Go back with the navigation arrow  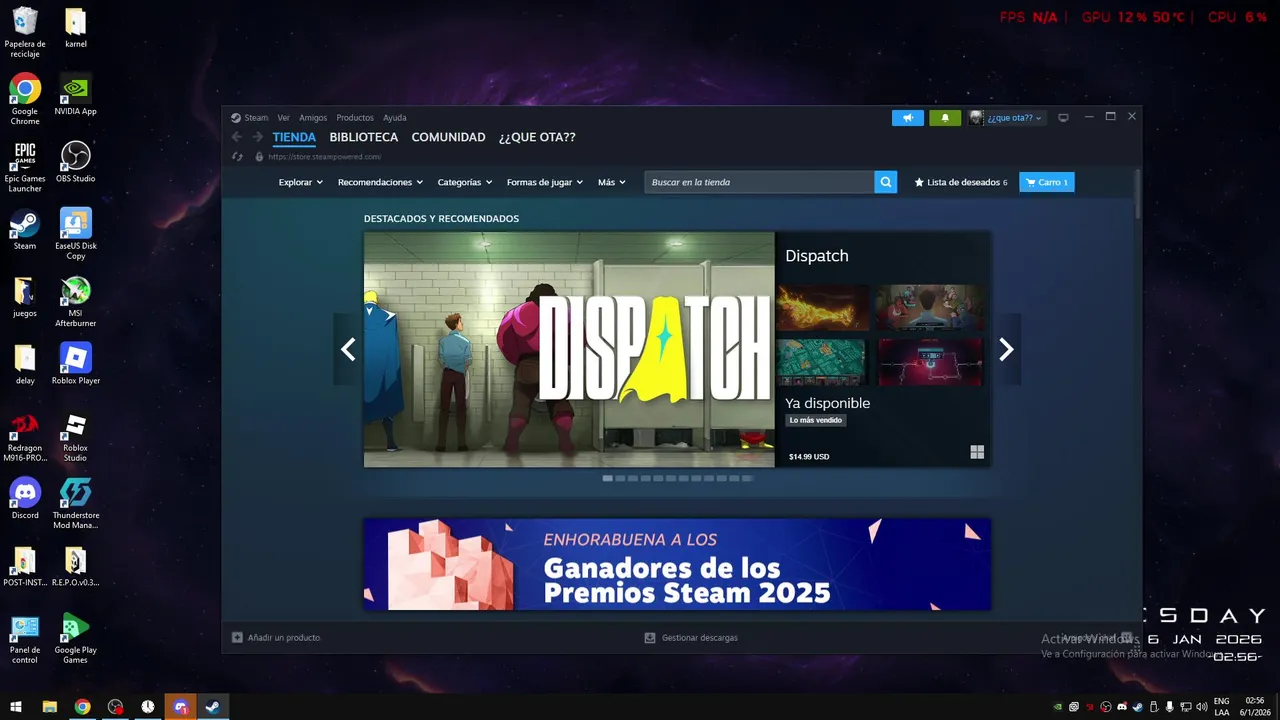[x=237, y=137]
